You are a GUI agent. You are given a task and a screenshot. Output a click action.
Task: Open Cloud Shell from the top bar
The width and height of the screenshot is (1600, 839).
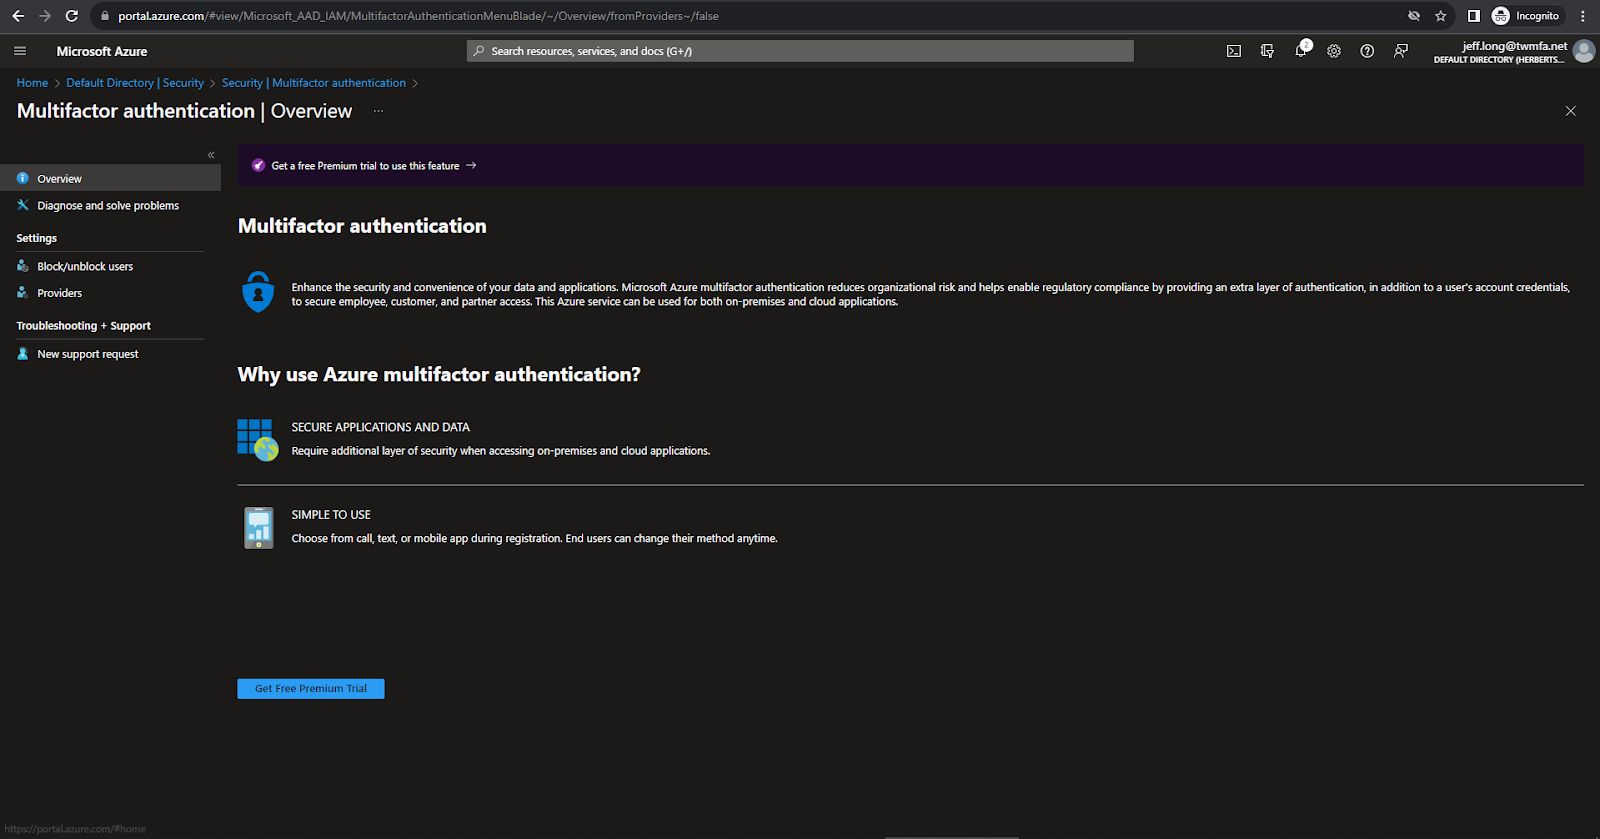pyautogui.click(x=1234, y=51)
